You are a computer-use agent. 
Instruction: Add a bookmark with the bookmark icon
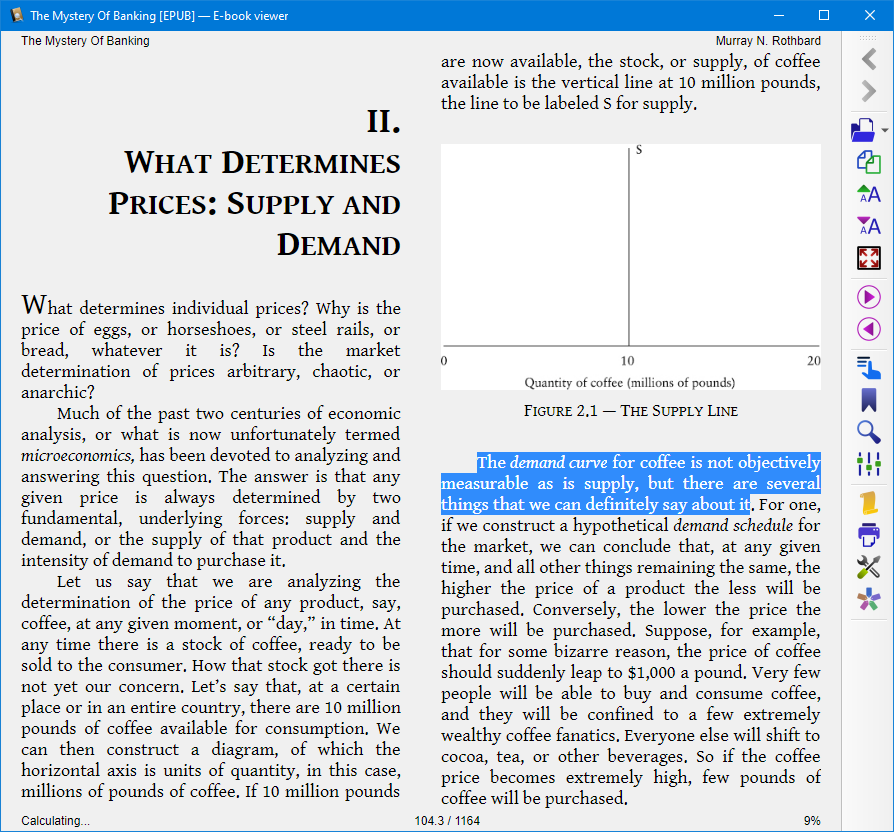click(x=868, y=400)
